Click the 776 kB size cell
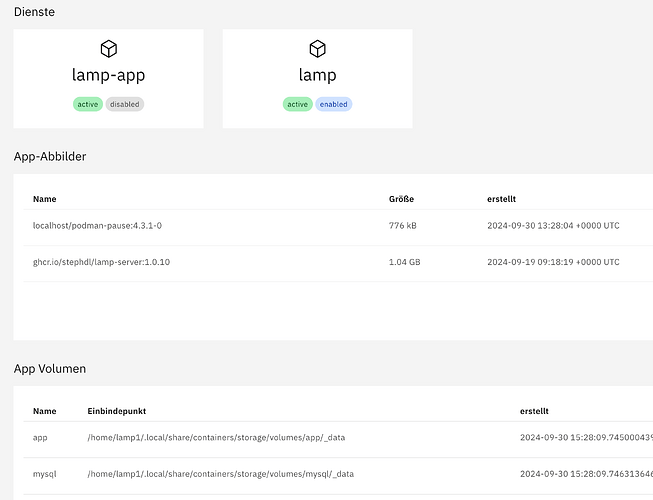 [x=402, y=226]
